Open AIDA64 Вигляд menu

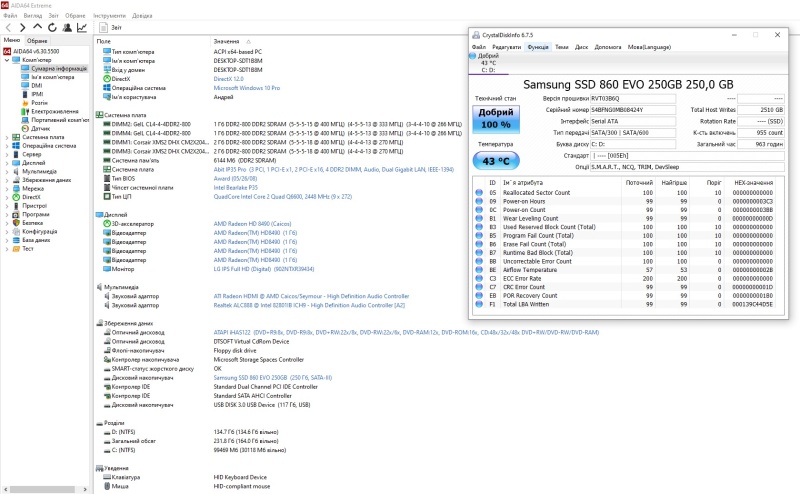pyautogui.click(x=33, y=16)
